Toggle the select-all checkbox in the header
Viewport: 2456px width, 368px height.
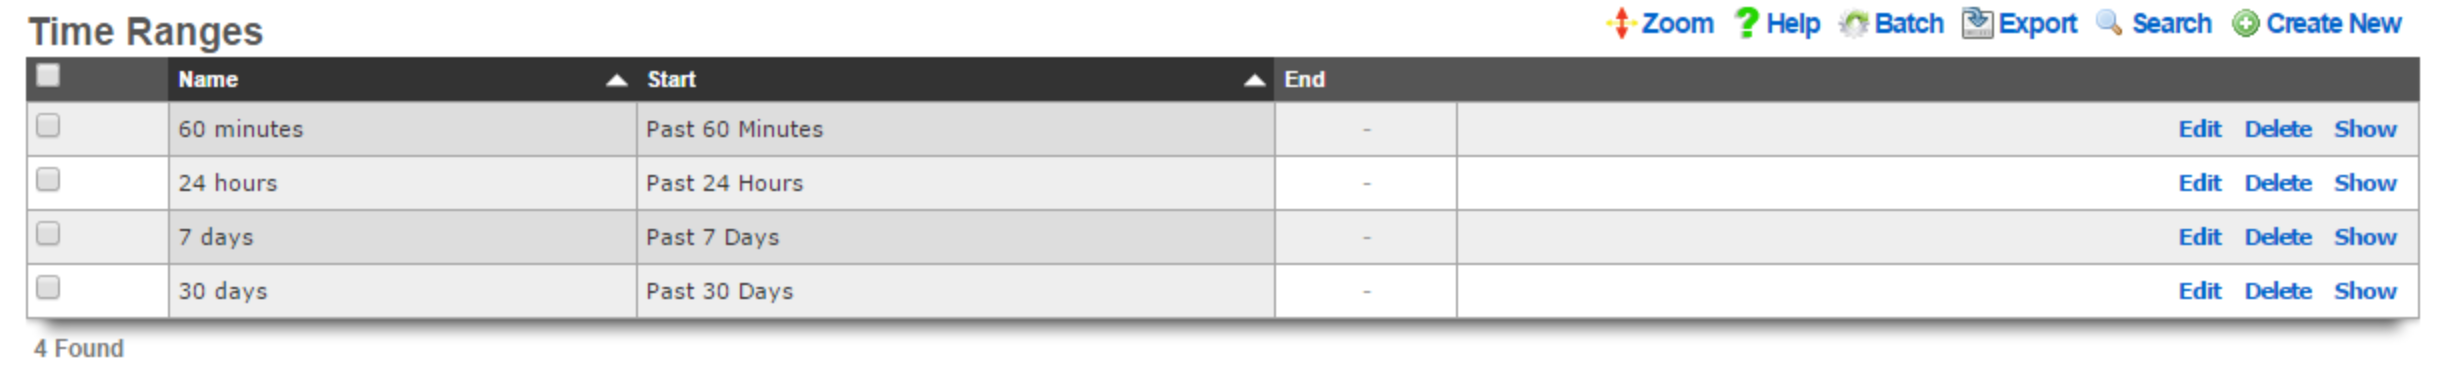click(48, 76)
